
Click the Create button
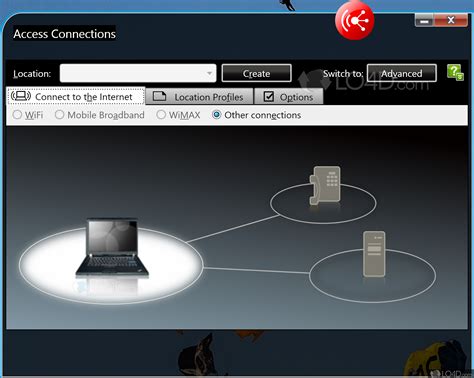coord(256,73)
